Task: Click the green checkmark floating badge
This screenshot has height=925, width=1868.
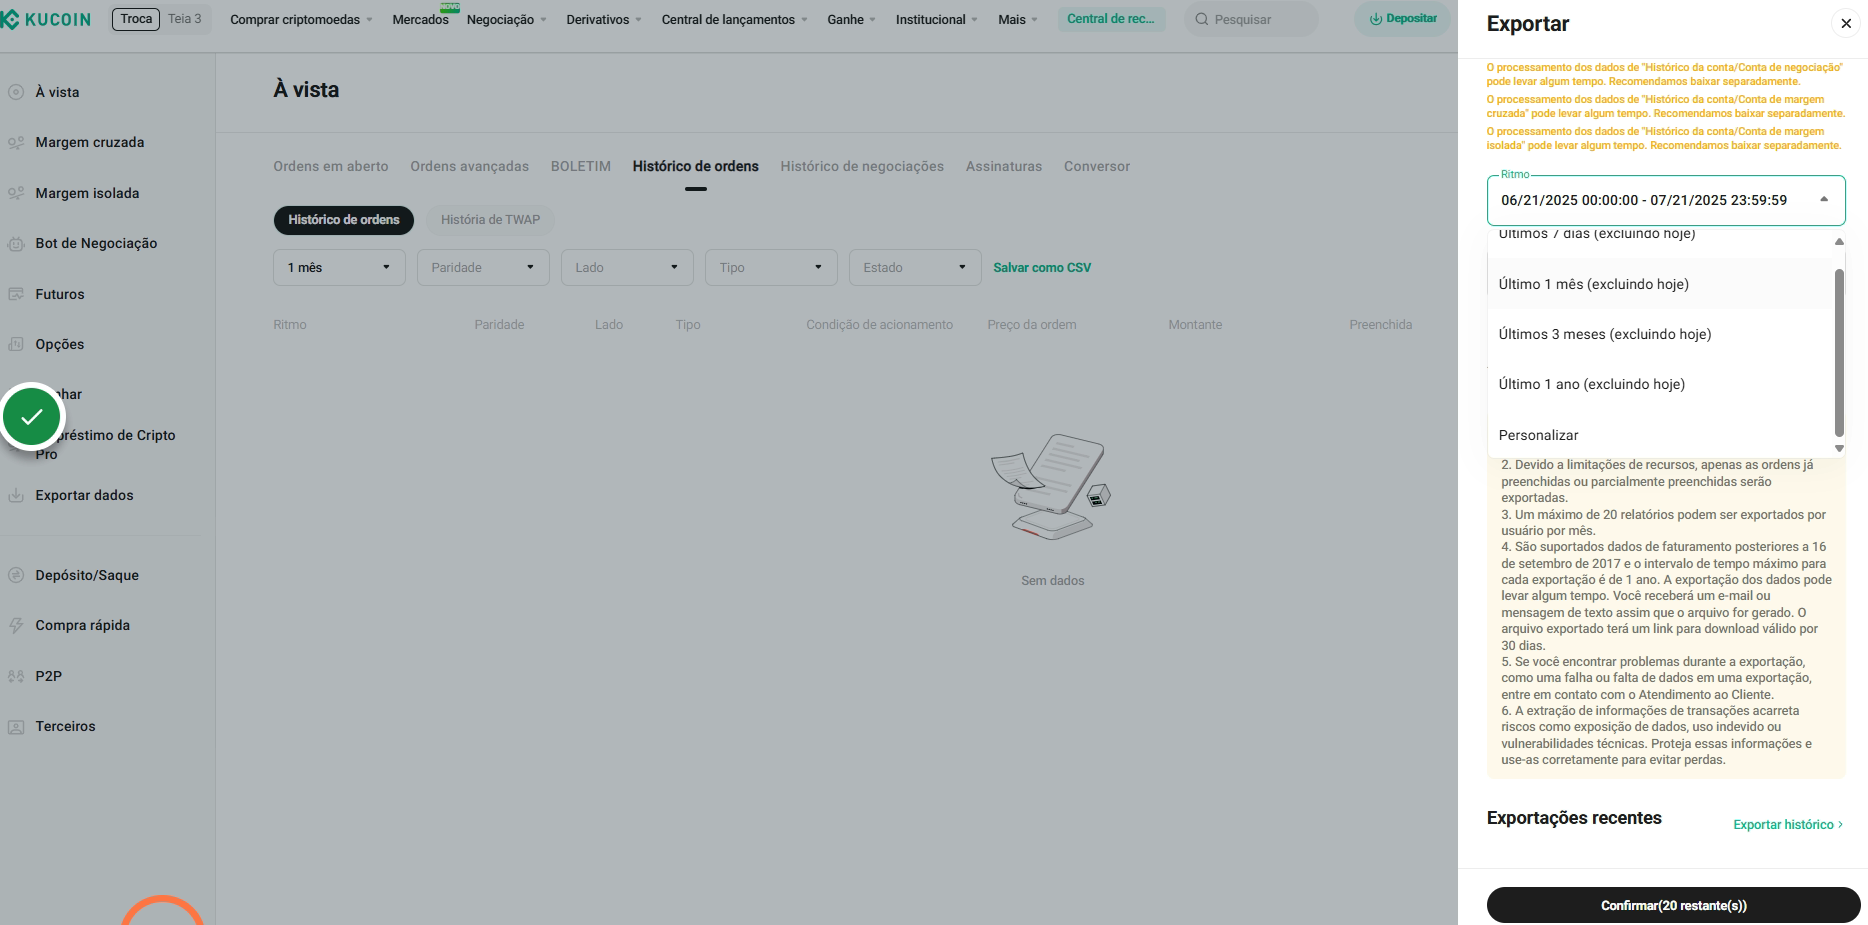Action: click(32, 416)
